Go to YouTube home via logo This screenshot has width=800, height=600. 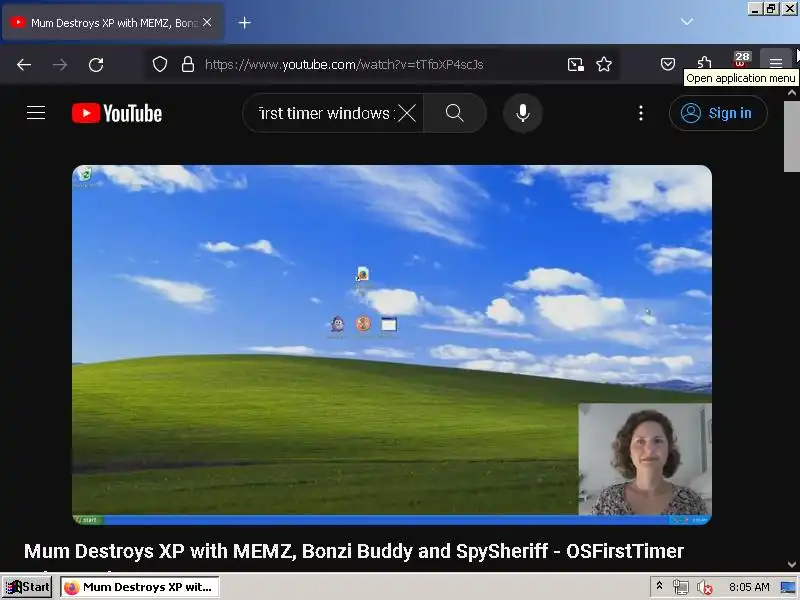tap(117, 113)
